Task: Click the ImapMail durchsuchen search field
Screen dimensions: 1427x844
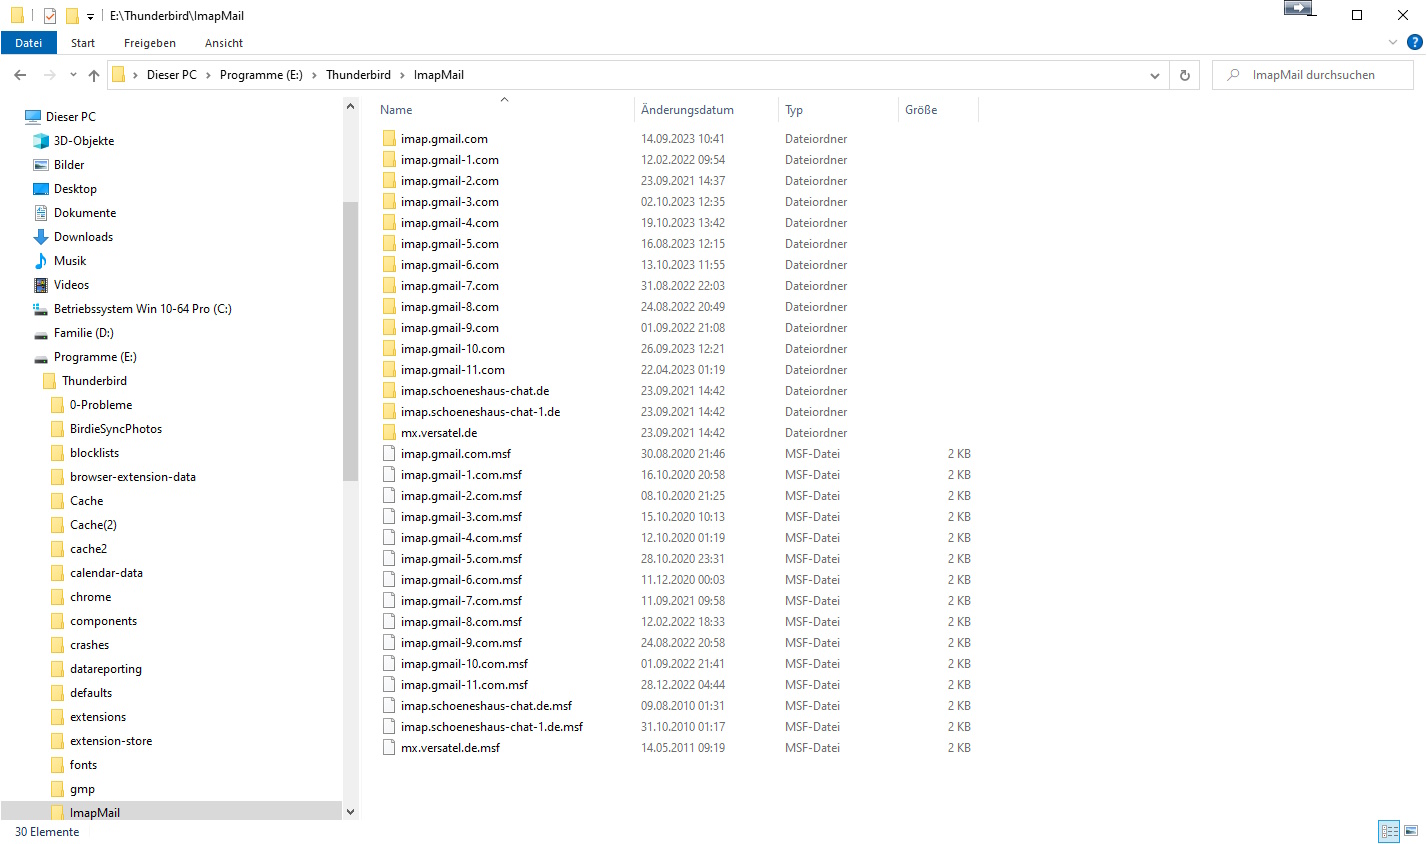Action: [1313, 75]
